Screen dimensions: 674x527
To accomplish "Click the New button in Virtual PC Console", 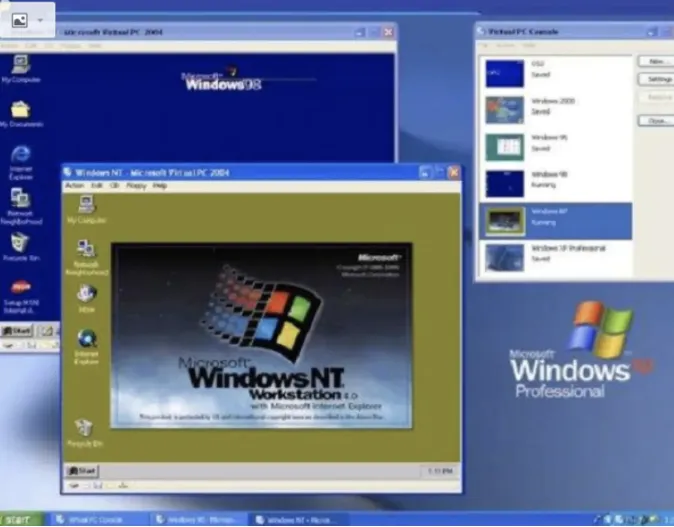I will click(656, 61).
